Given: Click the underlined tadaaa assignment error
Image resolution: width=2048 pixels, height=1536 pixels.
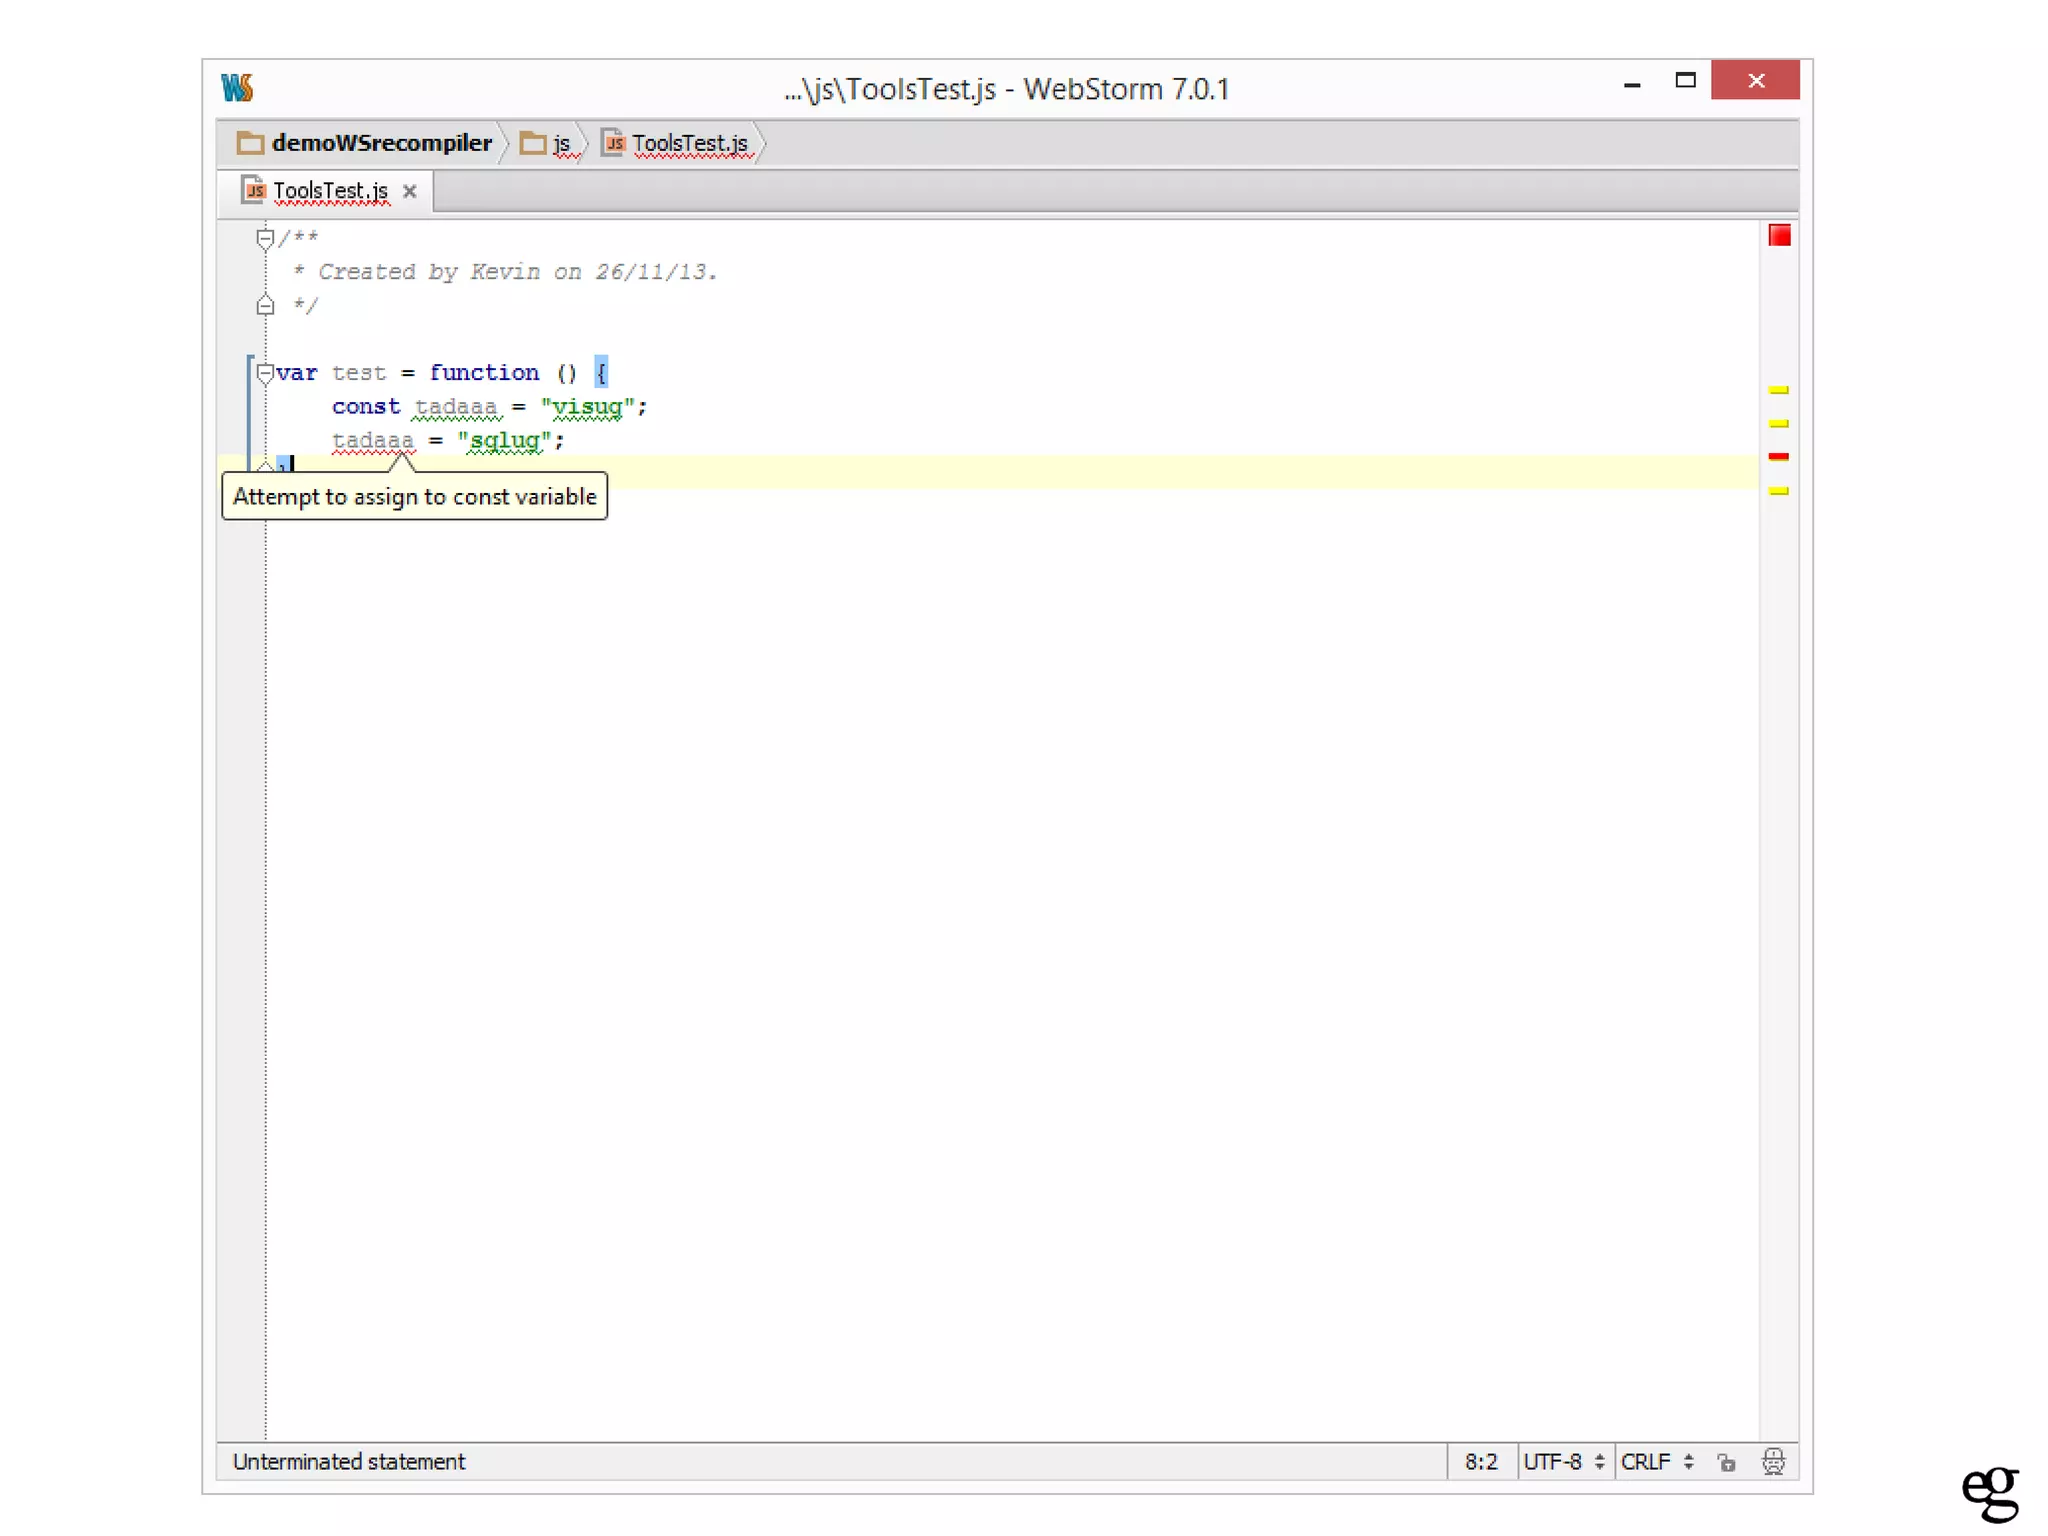Looking at the screenshot, I should (372, 440).
